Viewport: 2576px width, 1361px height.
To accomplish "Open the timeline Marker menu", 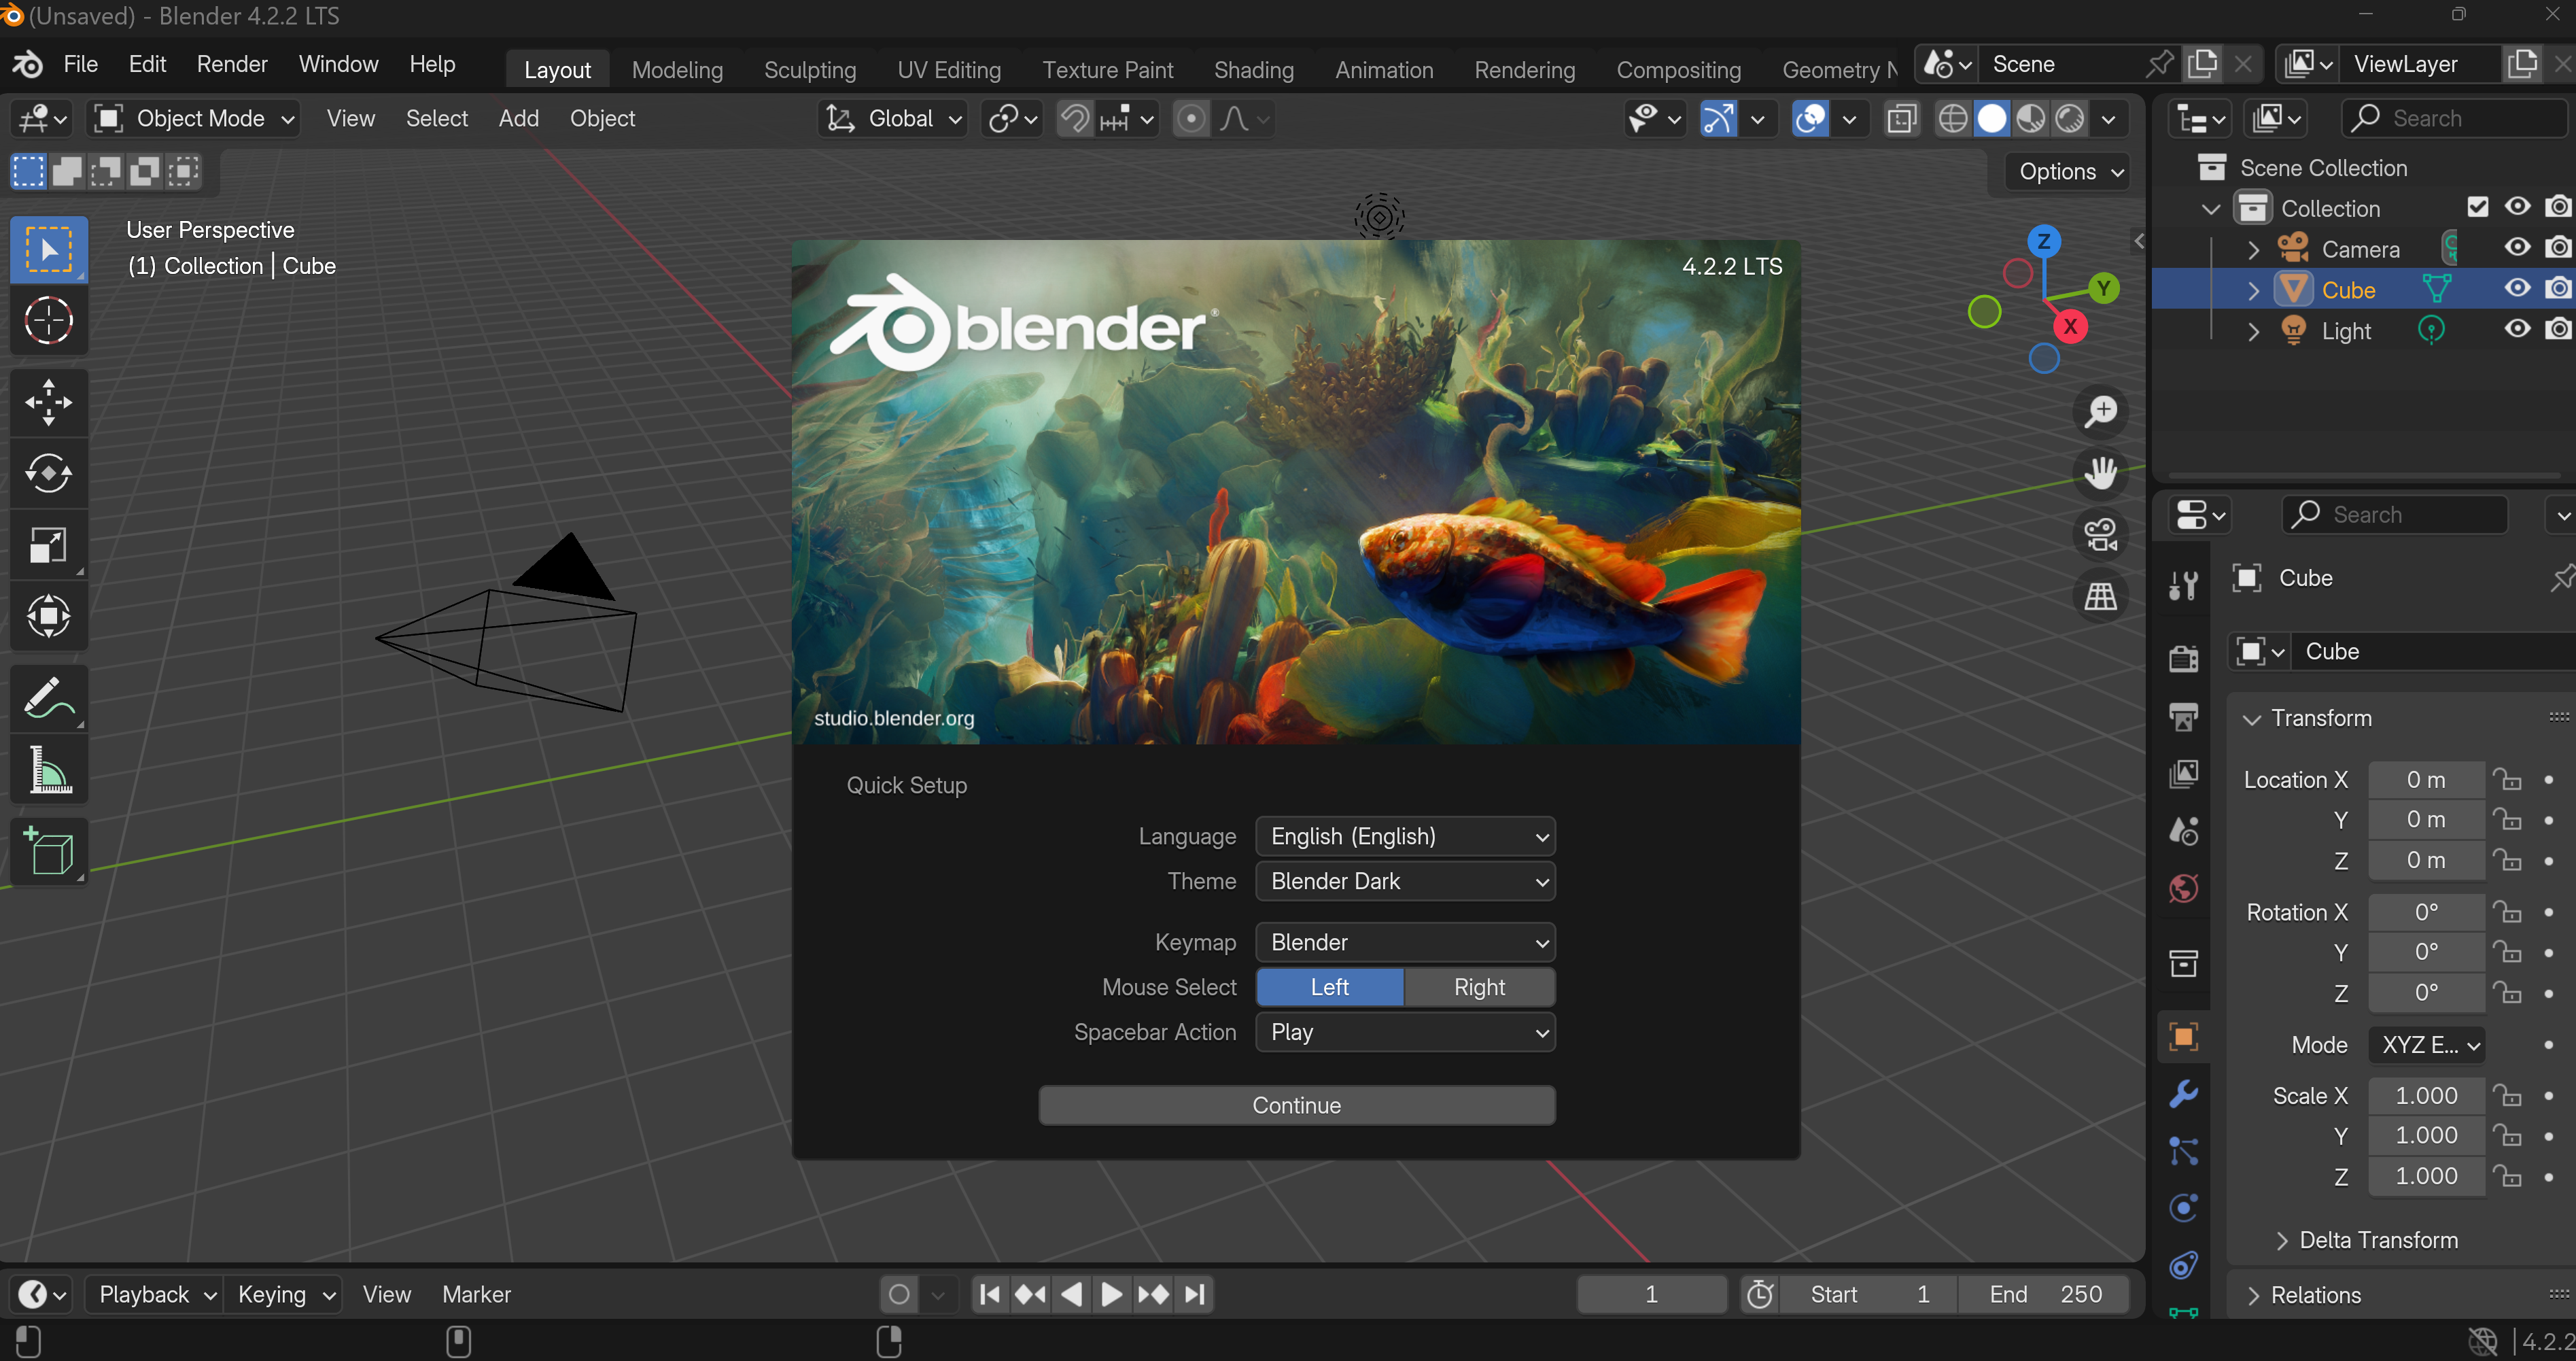I will tap(476, 1295).
